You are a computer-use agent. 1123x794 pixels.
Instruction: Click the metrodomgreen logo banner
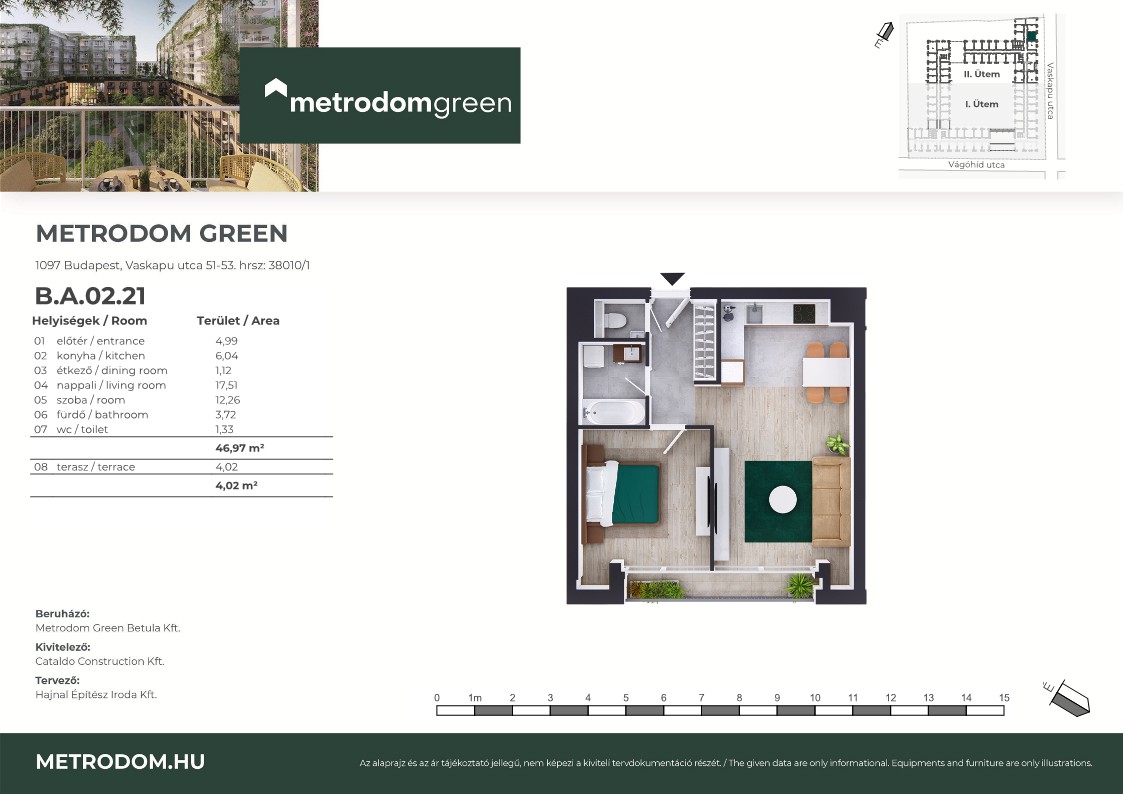379,95
